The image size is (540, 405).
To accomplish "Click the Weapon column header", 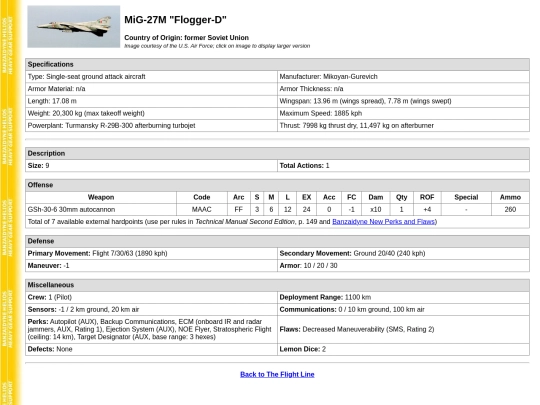I will coord(101,197).
